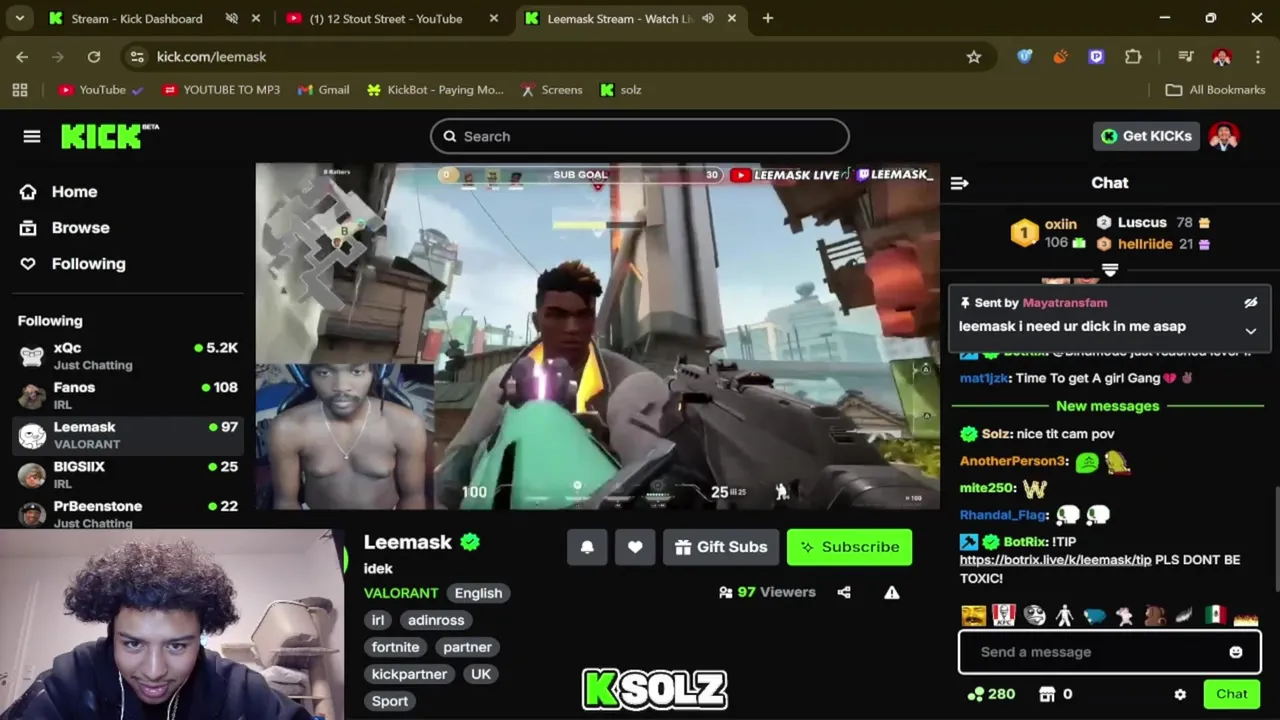
Task: Open your Kick profile avatar menu
Action: [x=1224, y=136]
